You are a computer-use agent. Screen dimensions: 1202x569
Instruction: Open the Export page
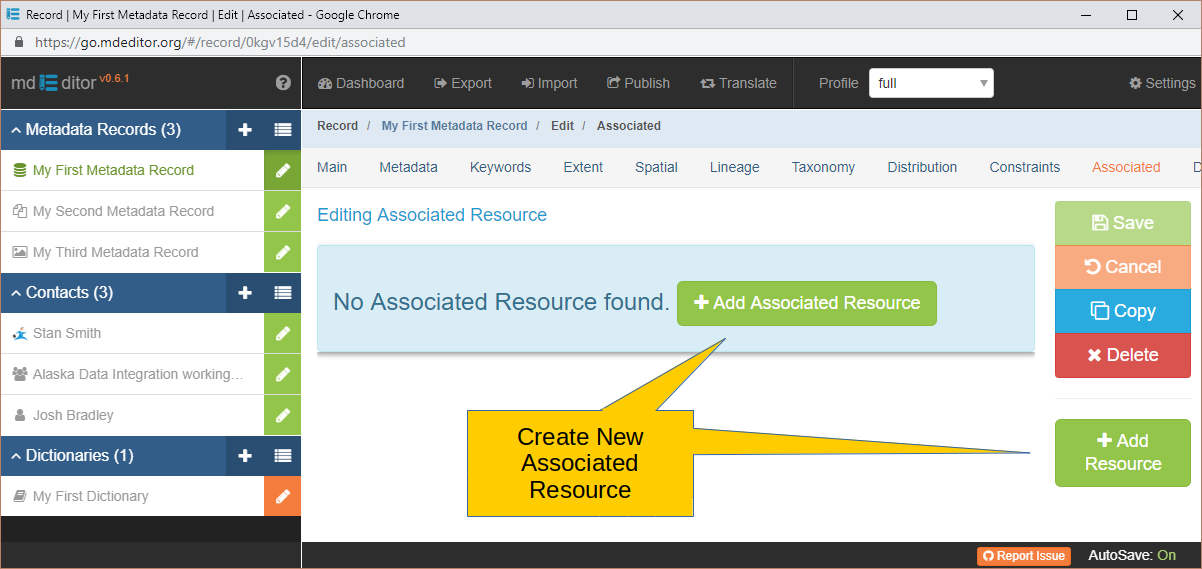point(463,83)
